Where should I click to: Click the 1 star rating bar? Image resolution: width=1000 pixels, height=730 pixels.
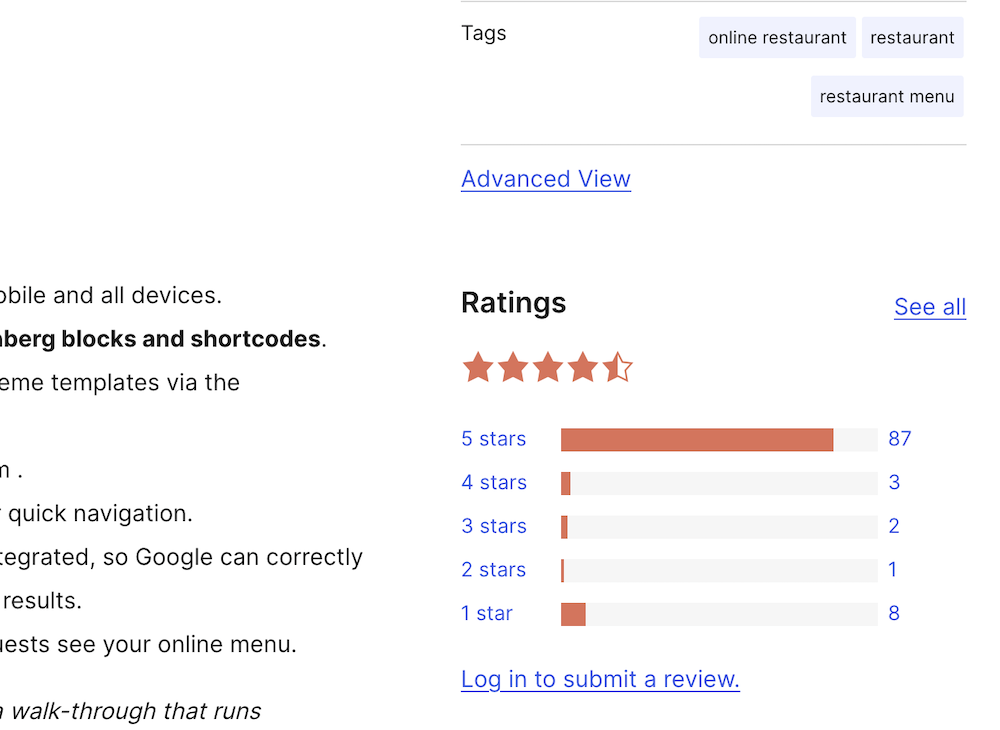pos(719,614)
